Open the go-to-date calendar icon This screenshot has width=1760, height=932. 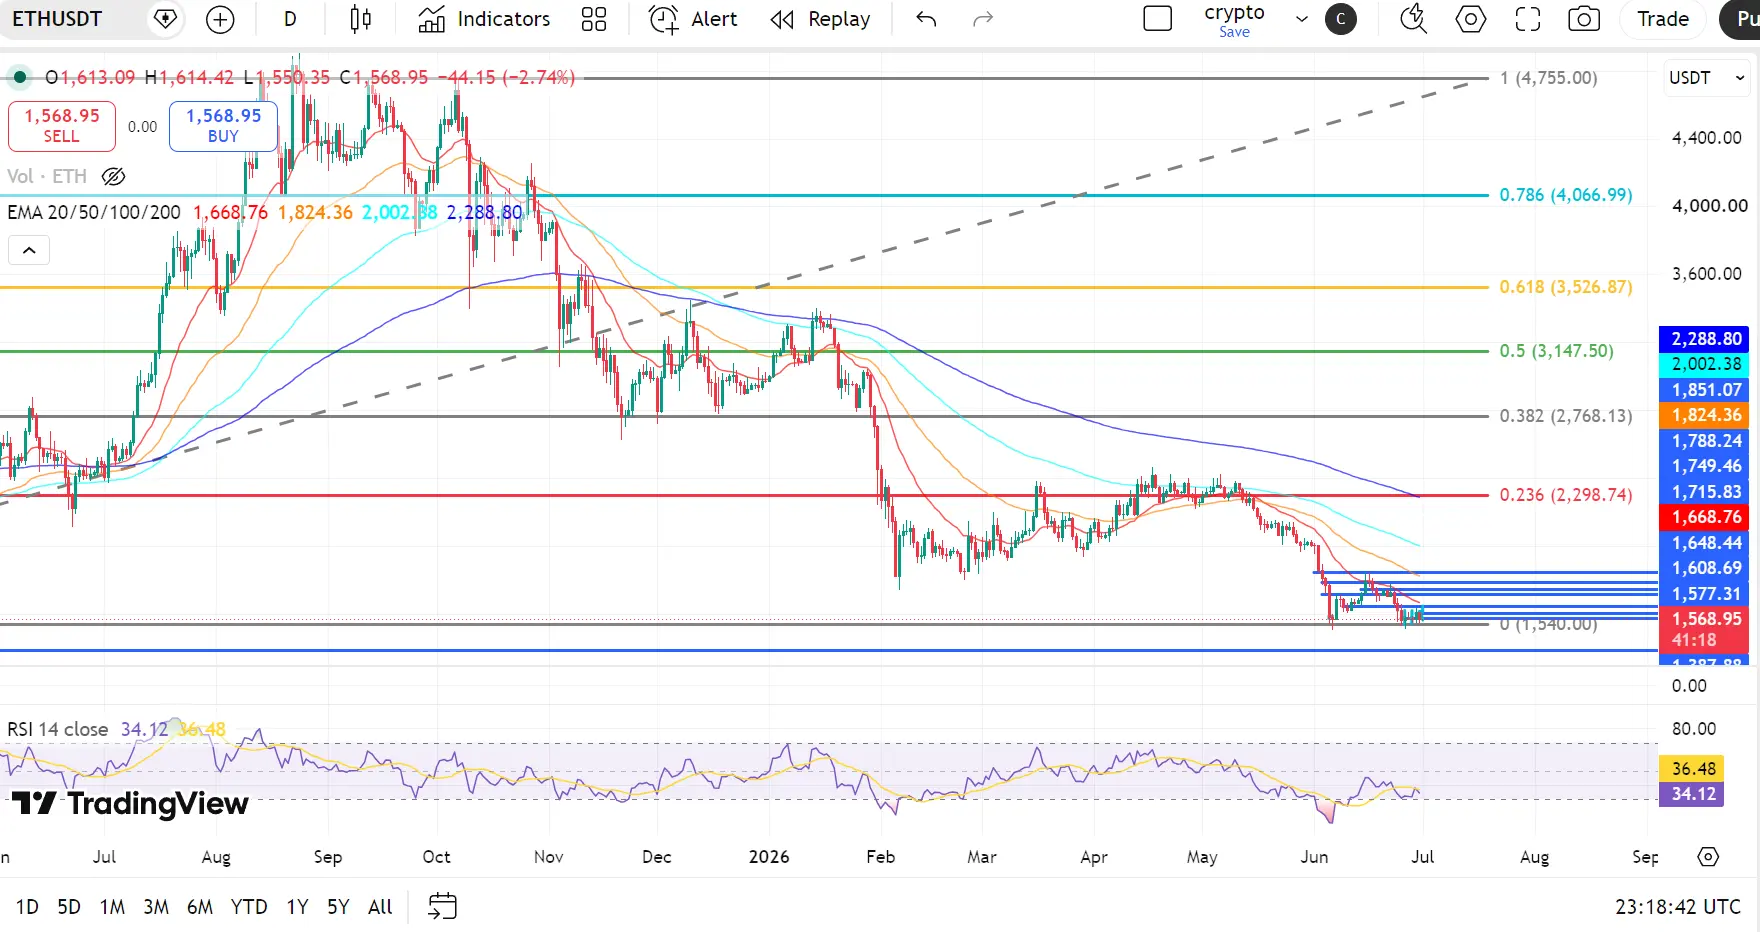pos(442,906)
